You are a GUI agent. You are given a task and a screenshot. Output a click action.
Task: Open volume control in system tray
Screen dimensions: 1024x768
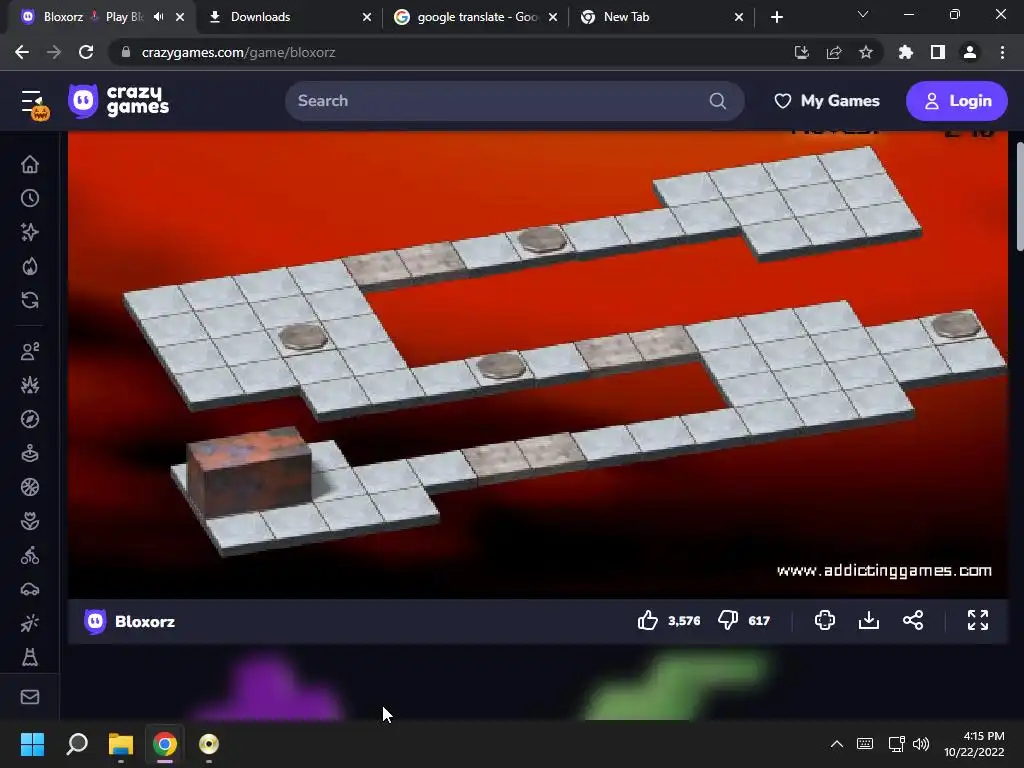tap(921, 744)
